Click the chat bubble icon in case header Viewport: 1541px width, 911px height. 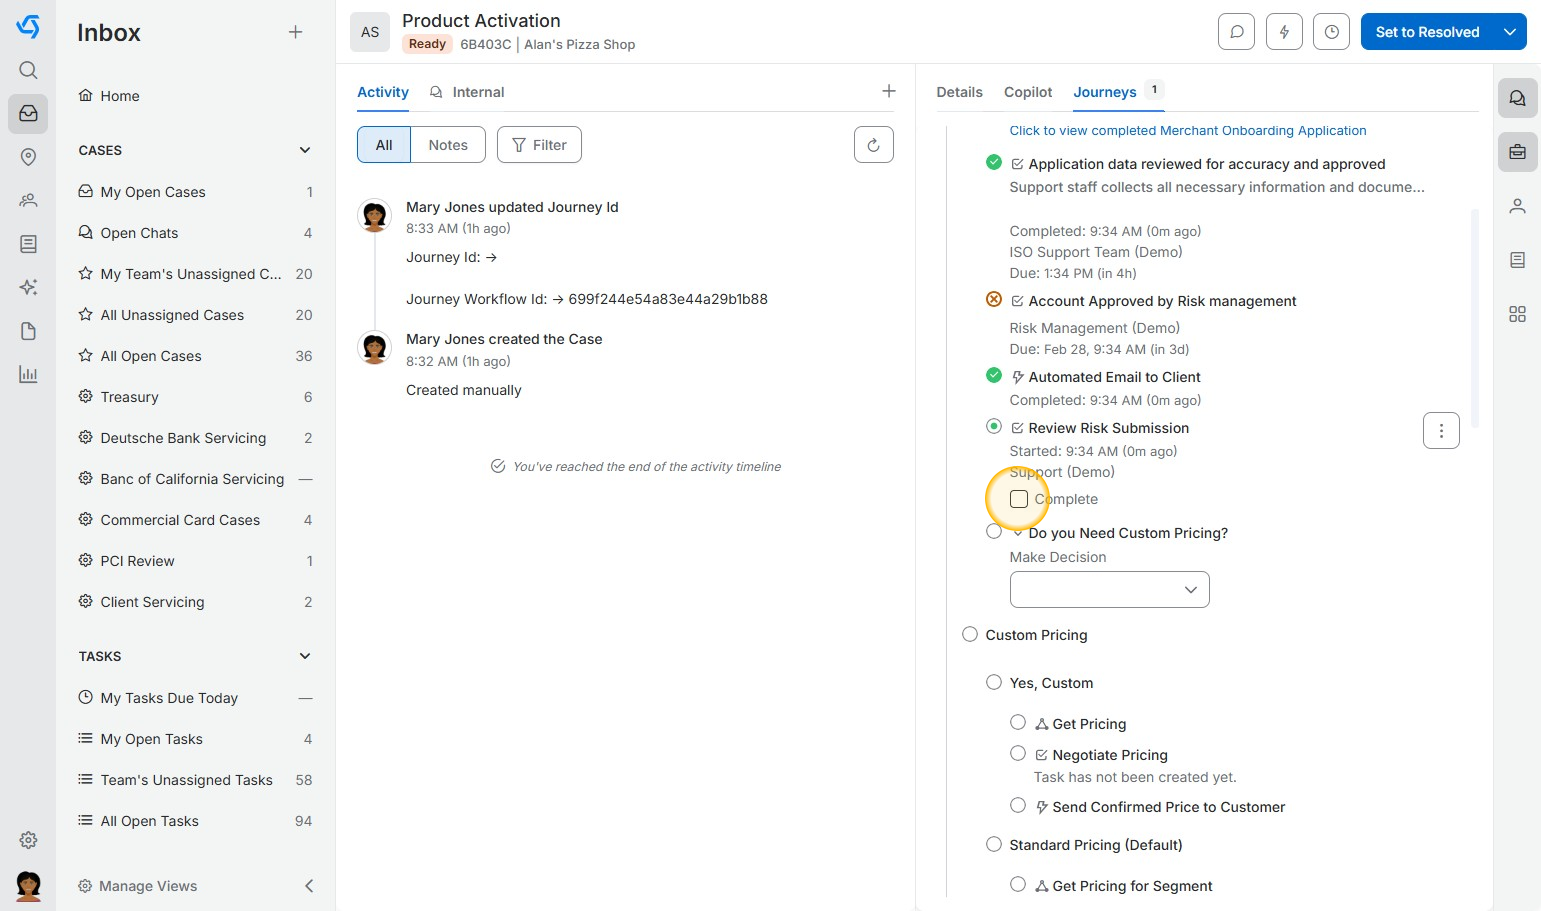point(1236,32)
